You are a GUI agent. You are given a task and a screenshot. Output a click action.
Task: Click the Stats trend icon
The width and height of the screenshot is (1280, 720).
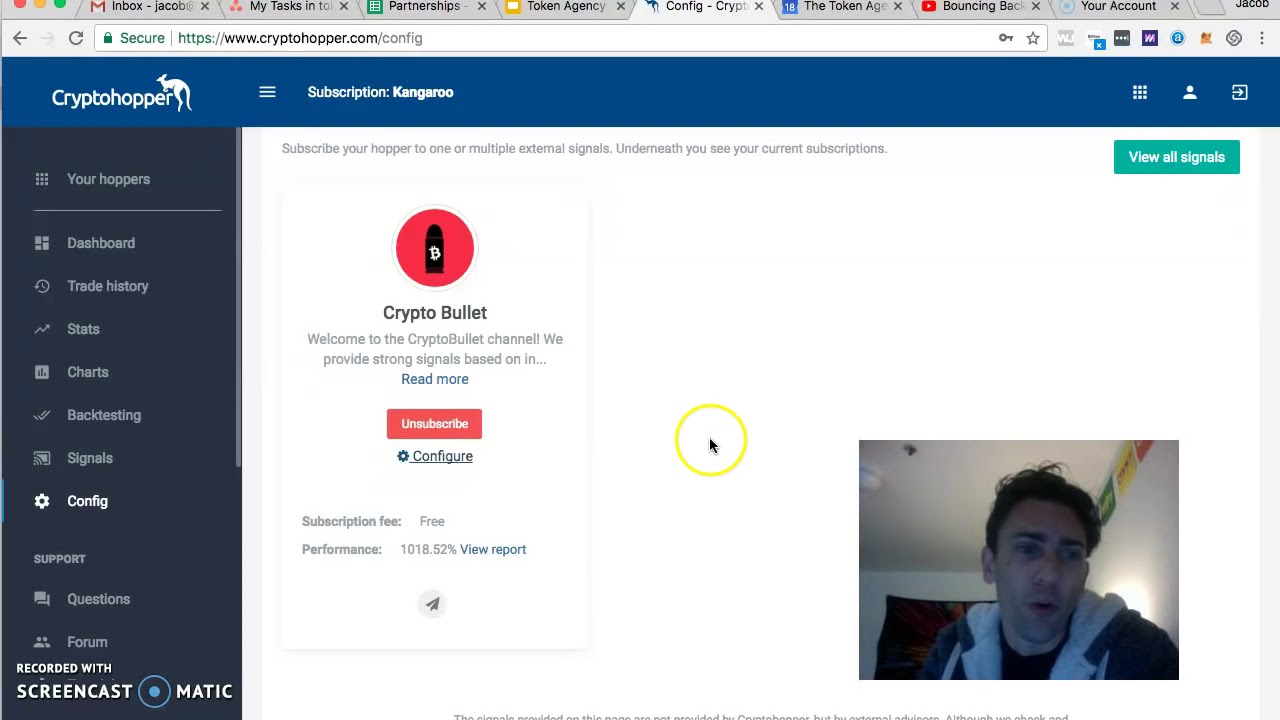click(42, 329)
